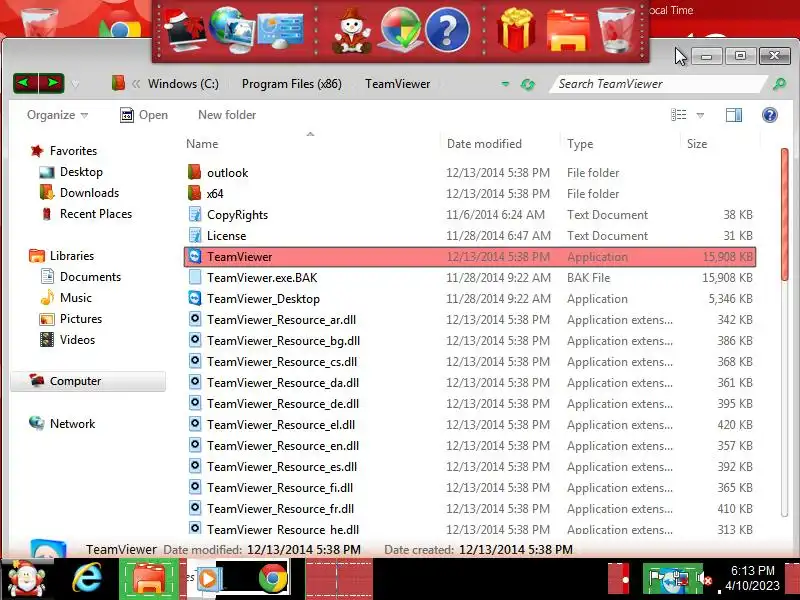800x600 pixels.
Task: Click the File Explorer taskbar icon
Action: pyautogui.click(x=149, y=579)
